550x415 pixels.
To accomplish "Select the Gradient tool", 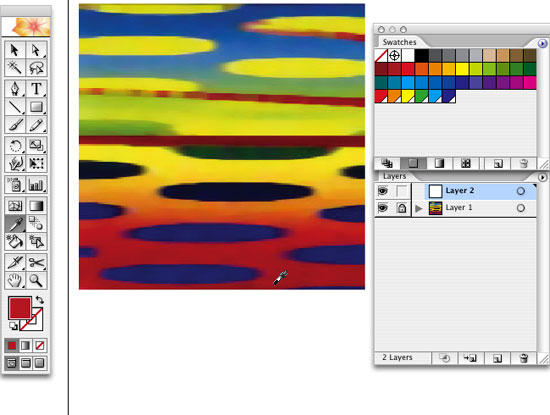I will 36,206.
